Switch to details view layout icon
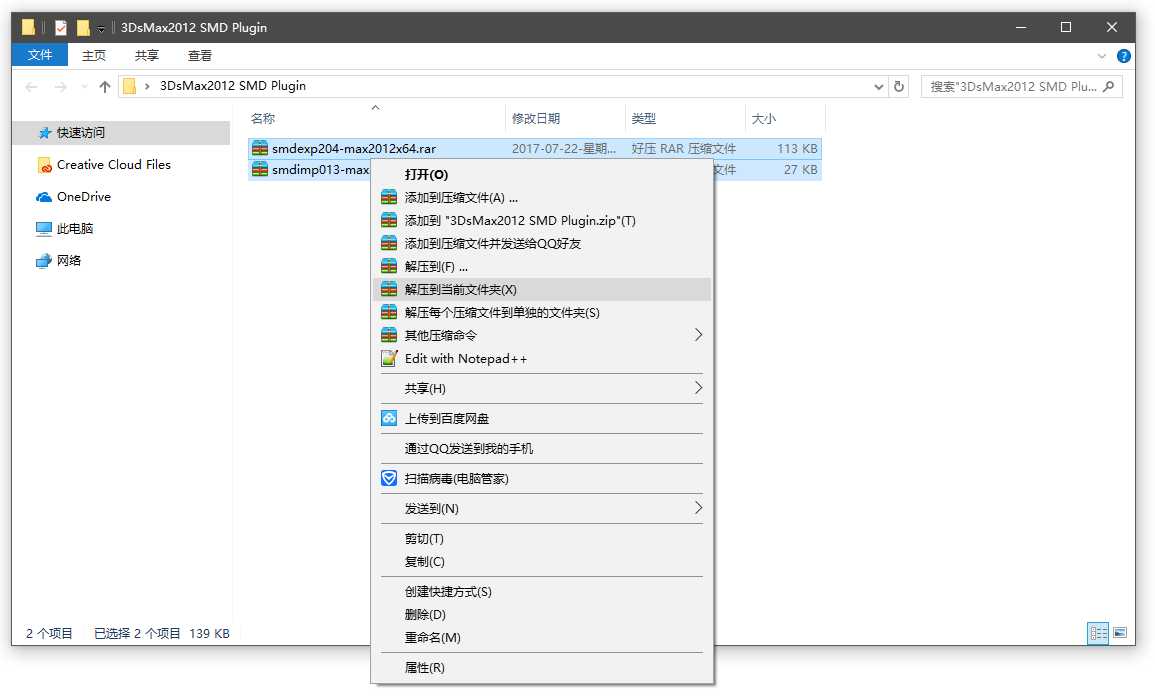 coord(1098,633)
